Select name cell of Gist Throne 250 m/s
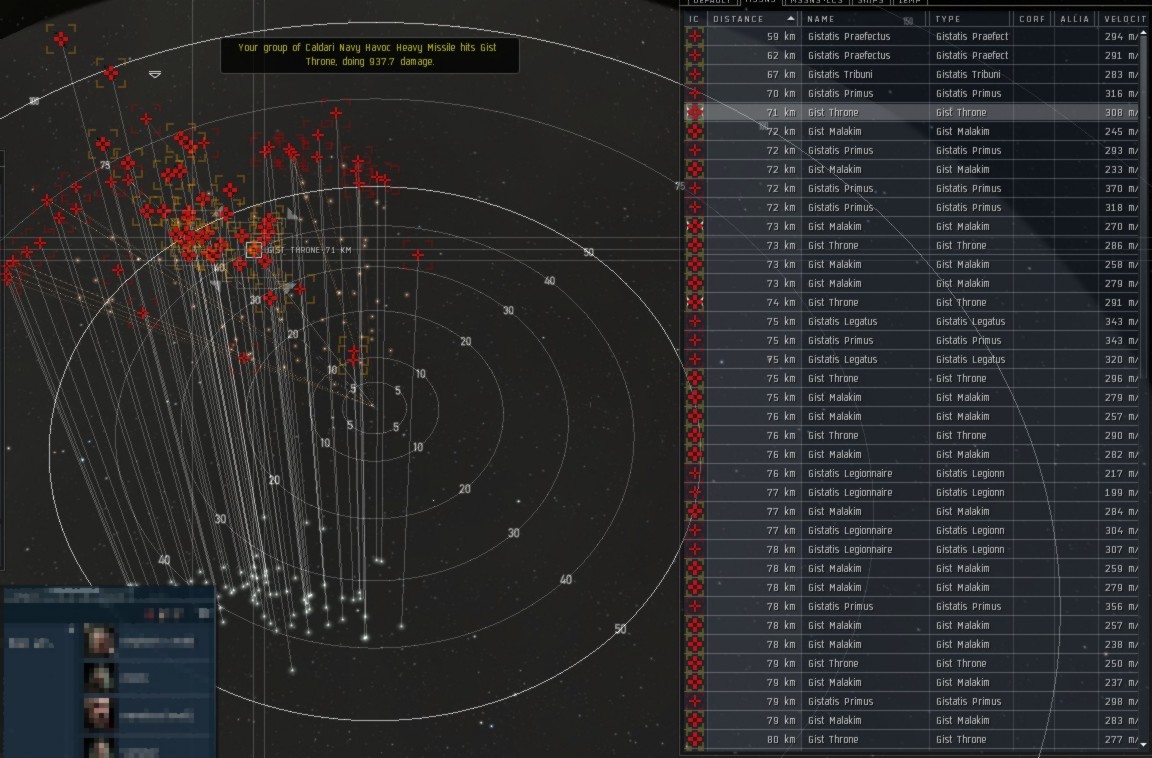The width and height of the screenshot is (1152, 758). coord(865,663)
